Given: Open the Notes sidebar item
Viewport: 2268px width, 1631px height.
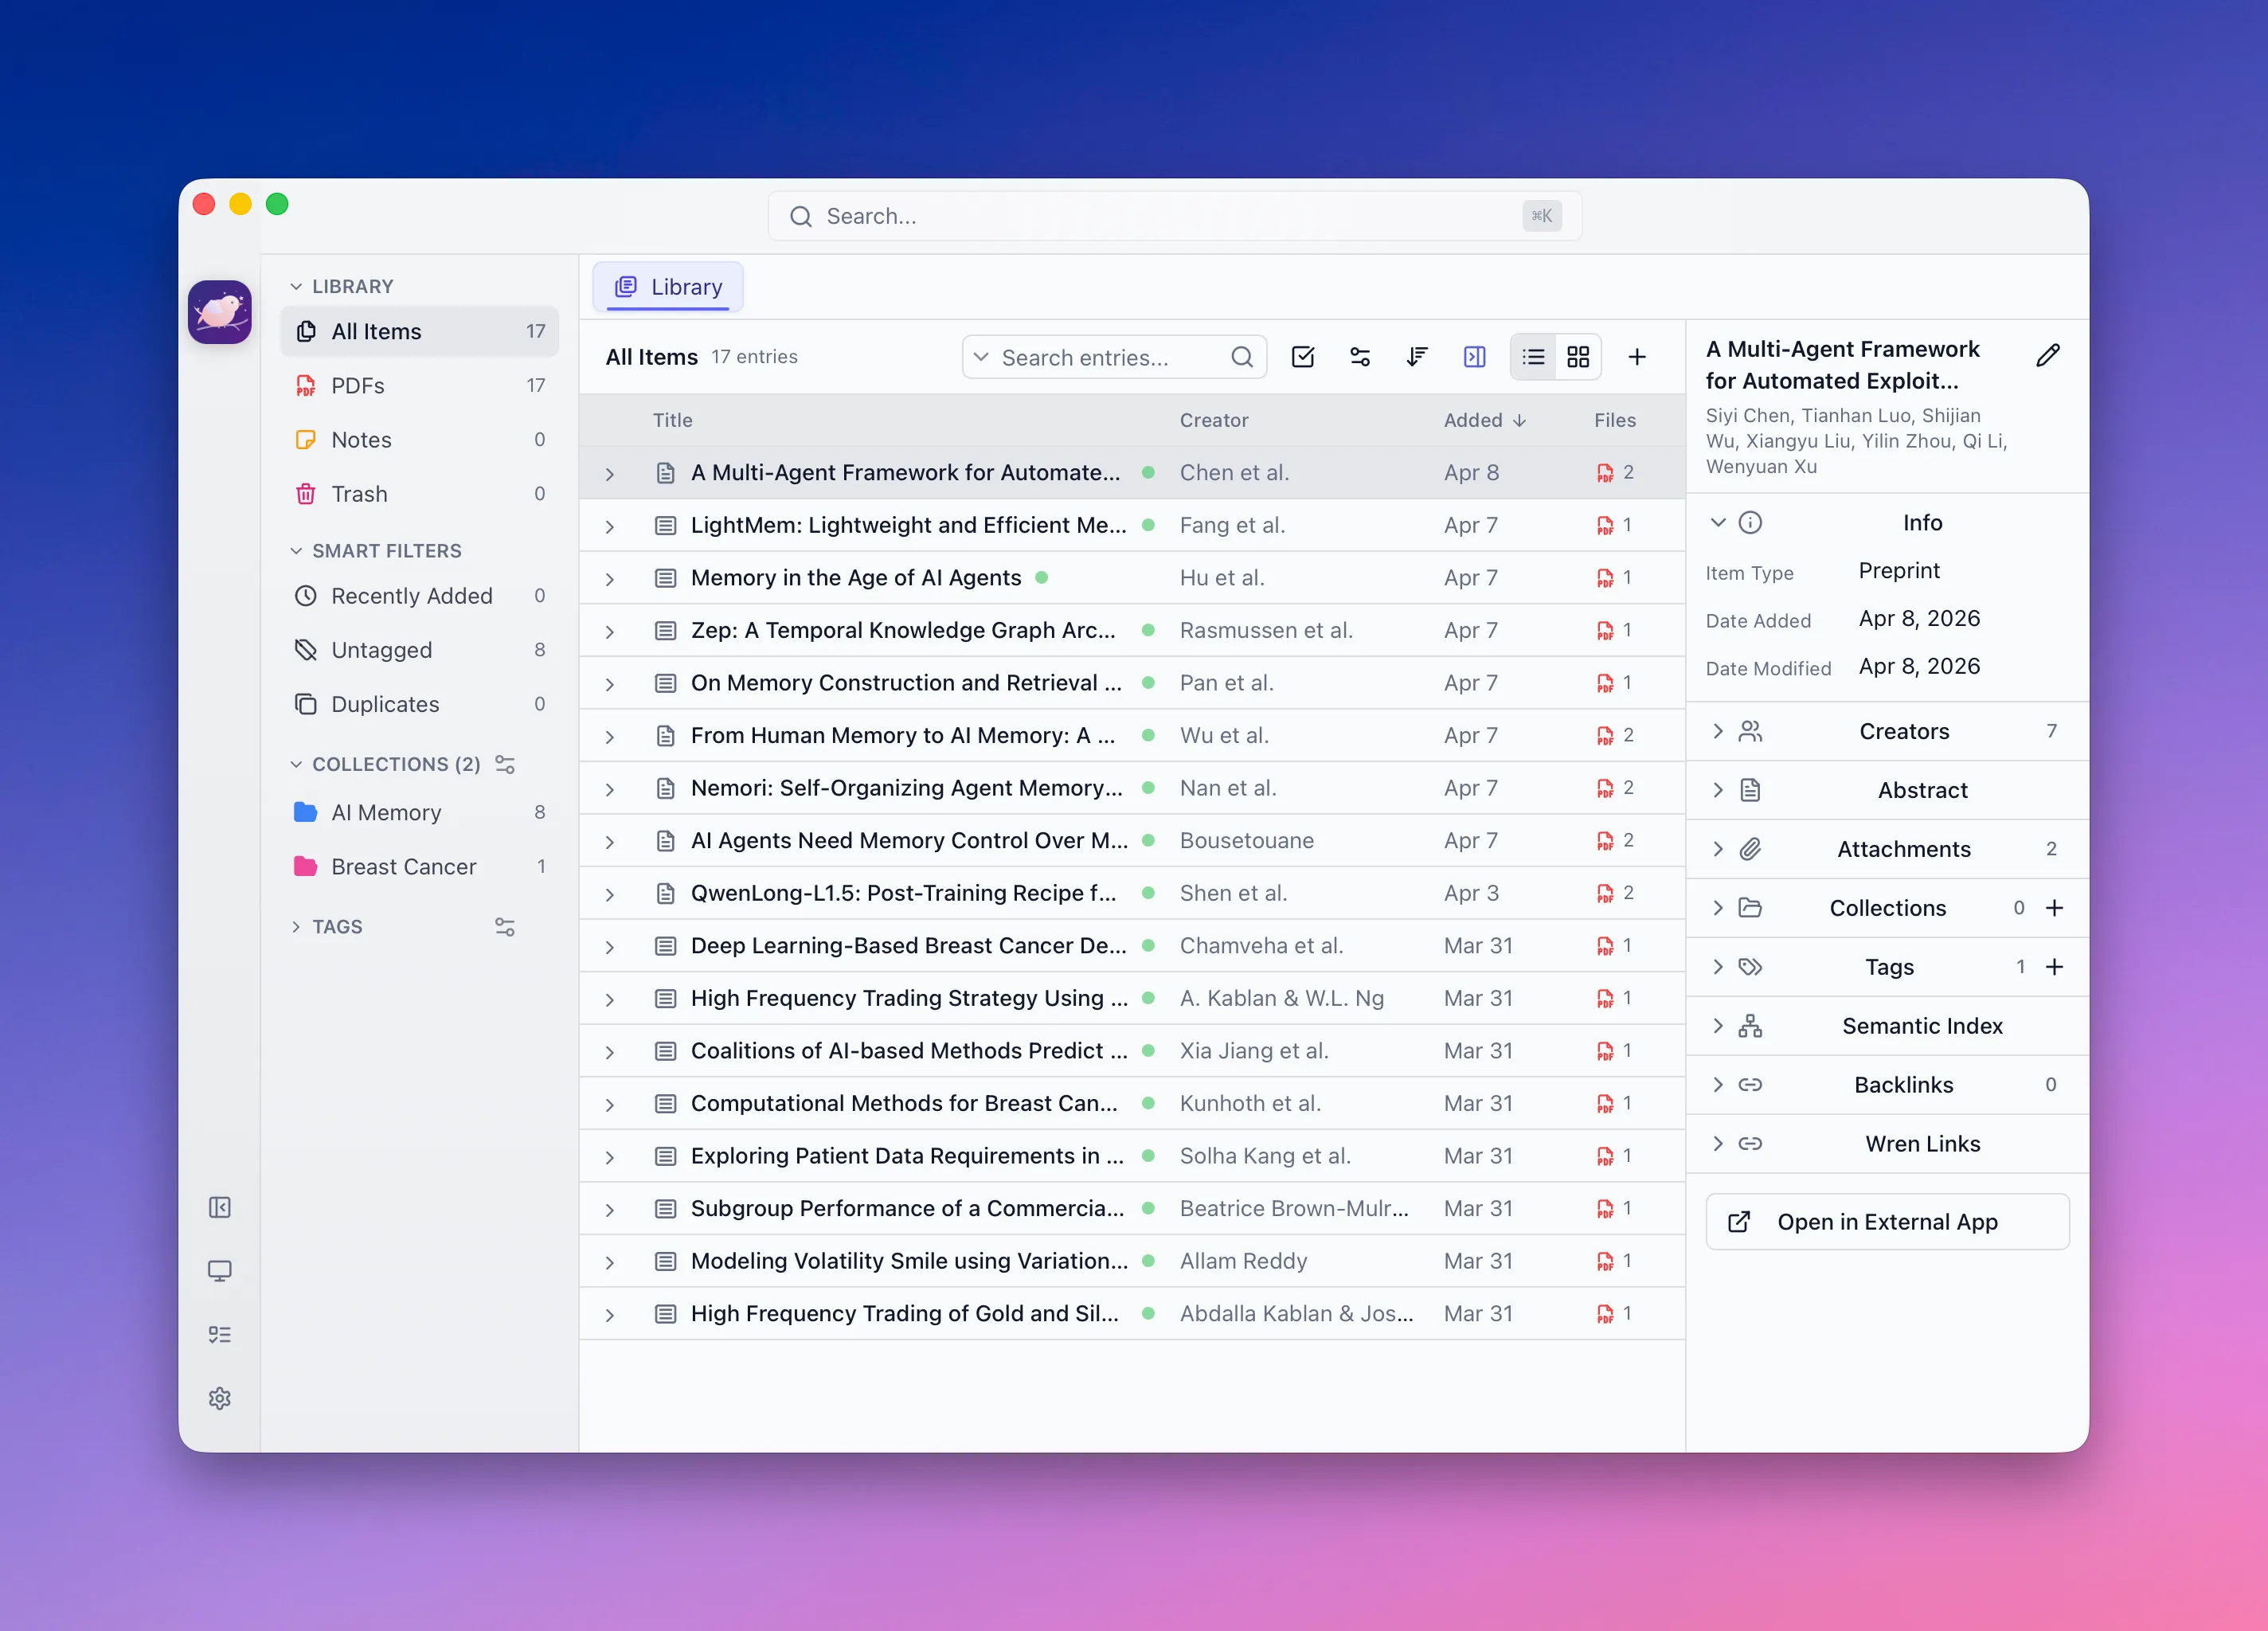Looking at the screenshot, I should pyautogui.click(x=419, y=440).
